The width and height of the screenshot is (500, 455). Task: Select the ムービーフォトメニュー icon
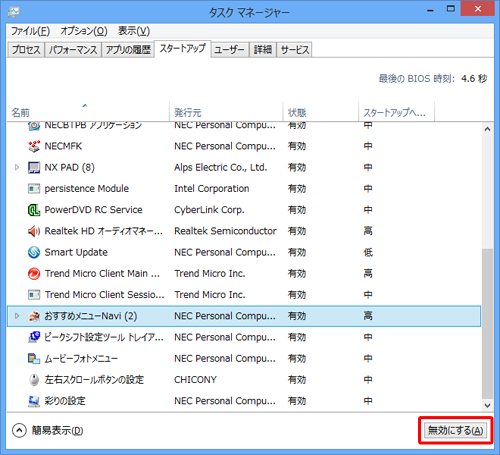pos(34,359)
